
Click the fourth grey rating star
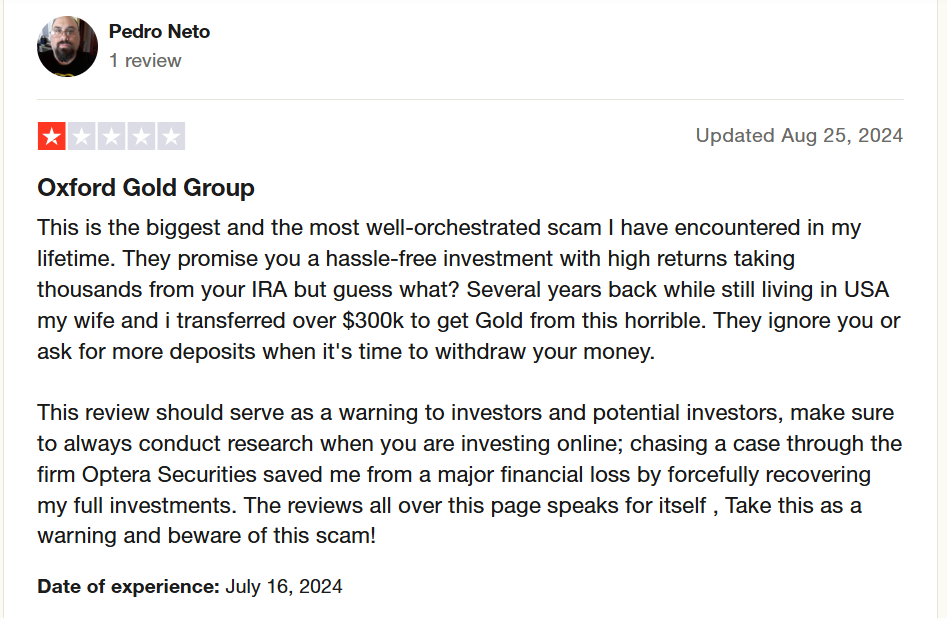click(x=141, y=136)
